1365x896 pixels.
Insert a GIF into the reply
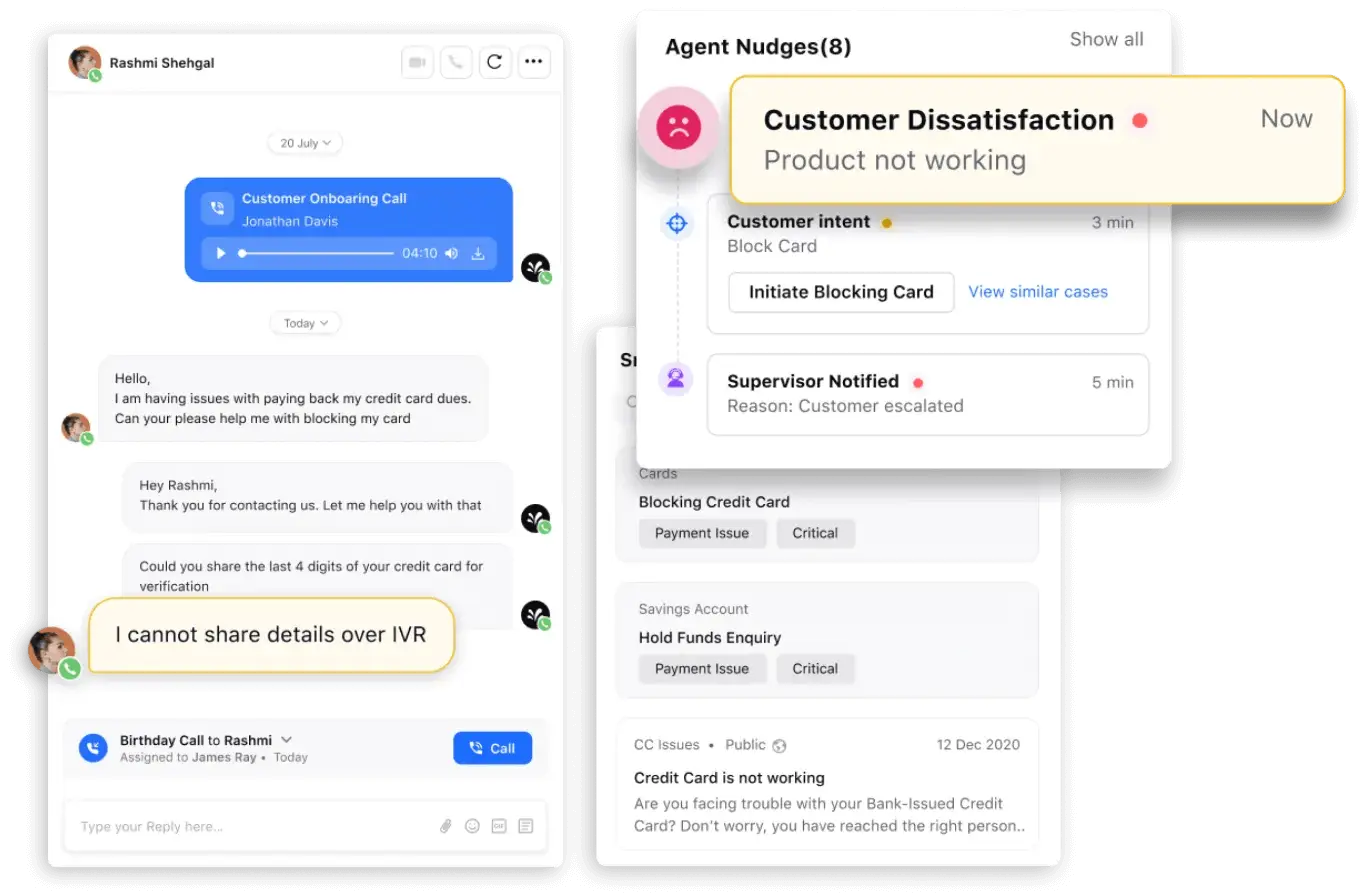[498, 826]
